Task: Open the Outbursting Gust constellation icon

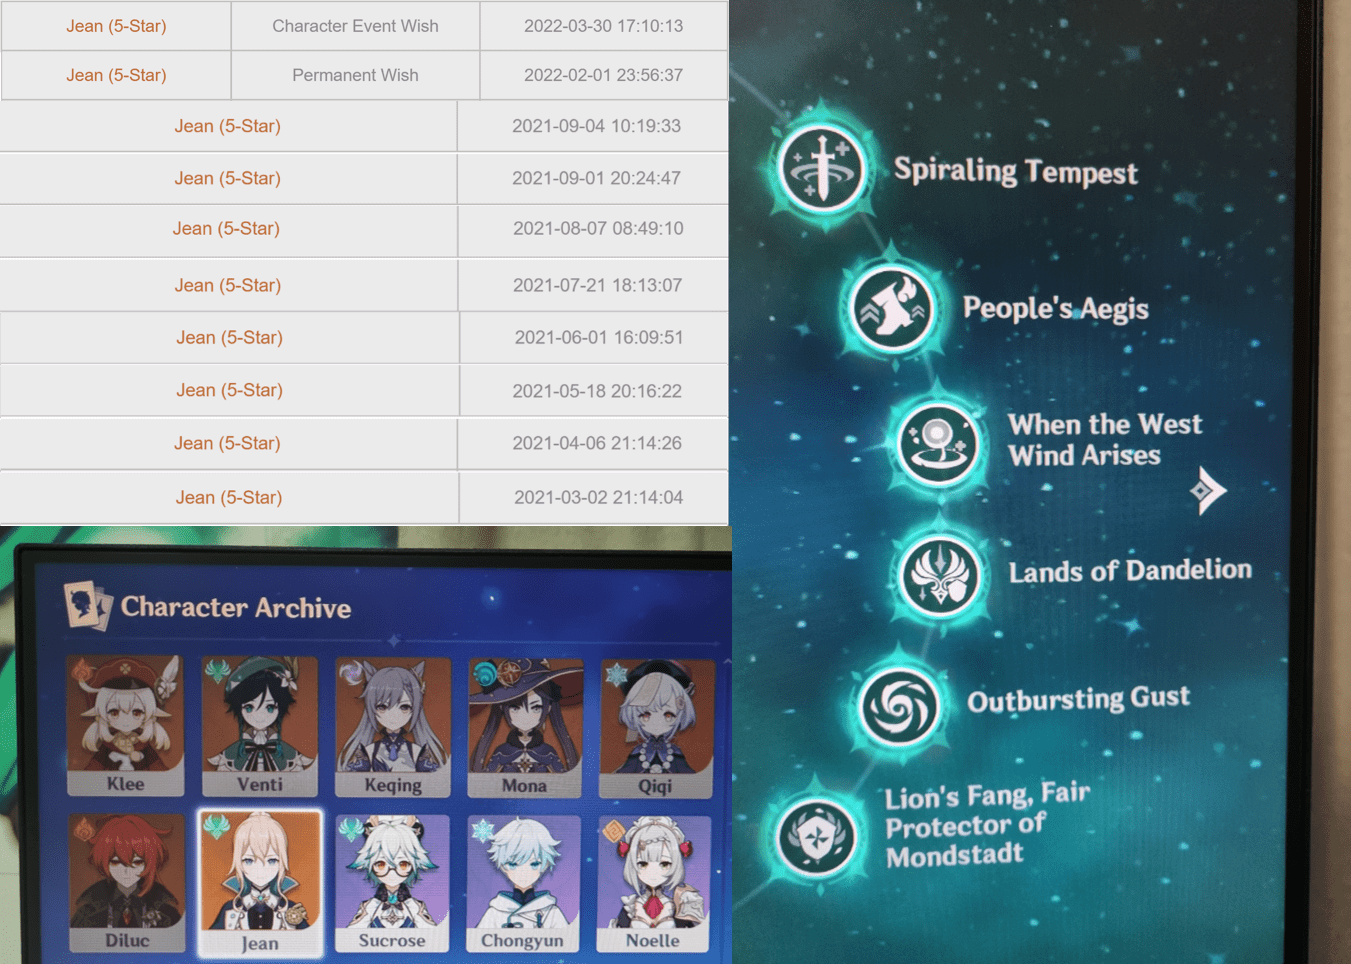Action: (x=899, y=706)
